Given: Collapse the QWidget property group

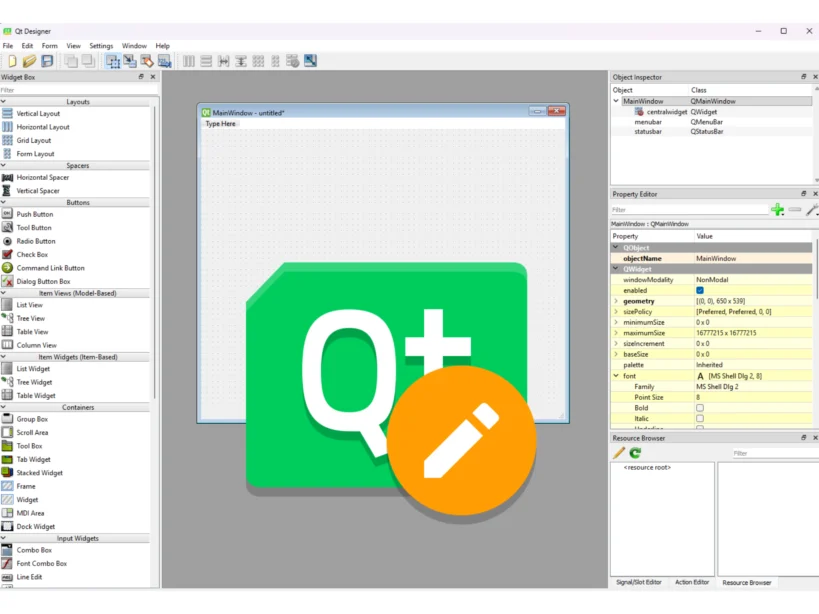Looking at the screenshot, I should (616, 268).
